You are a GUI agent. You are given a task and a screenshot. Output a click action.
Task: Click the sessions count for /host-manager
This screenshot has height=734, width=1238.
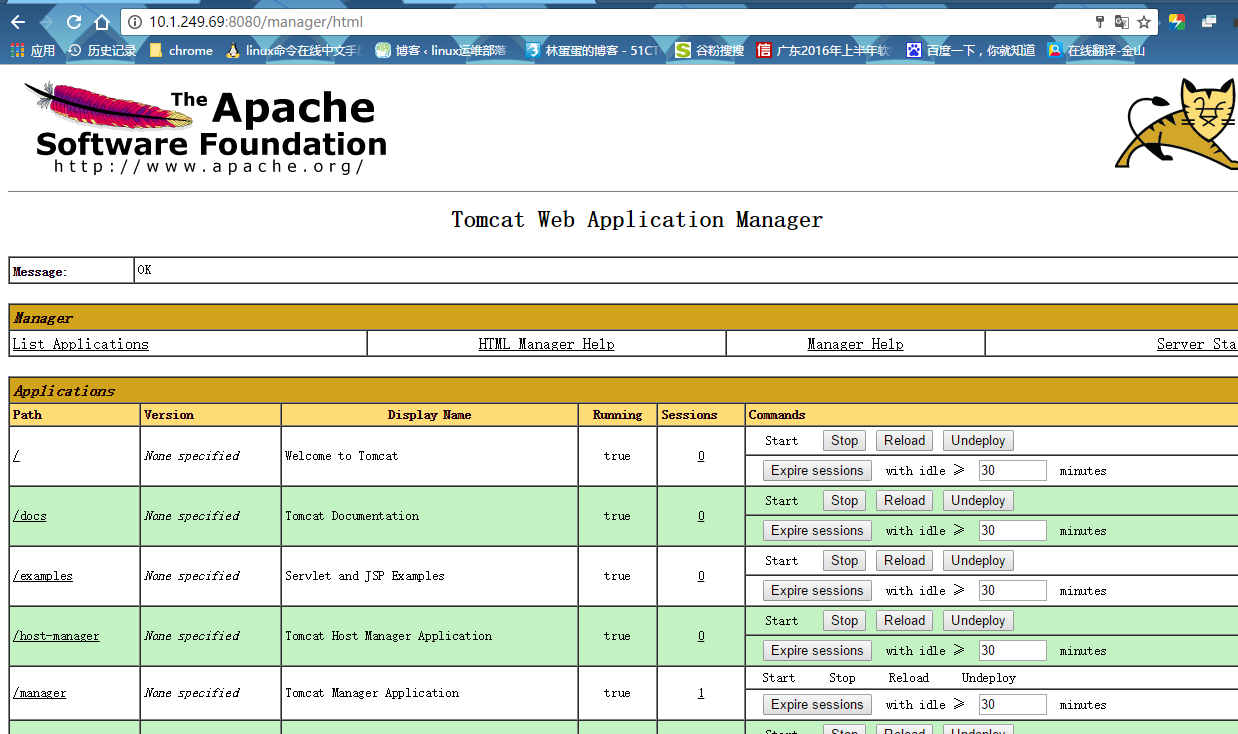[x=701, y=636]
